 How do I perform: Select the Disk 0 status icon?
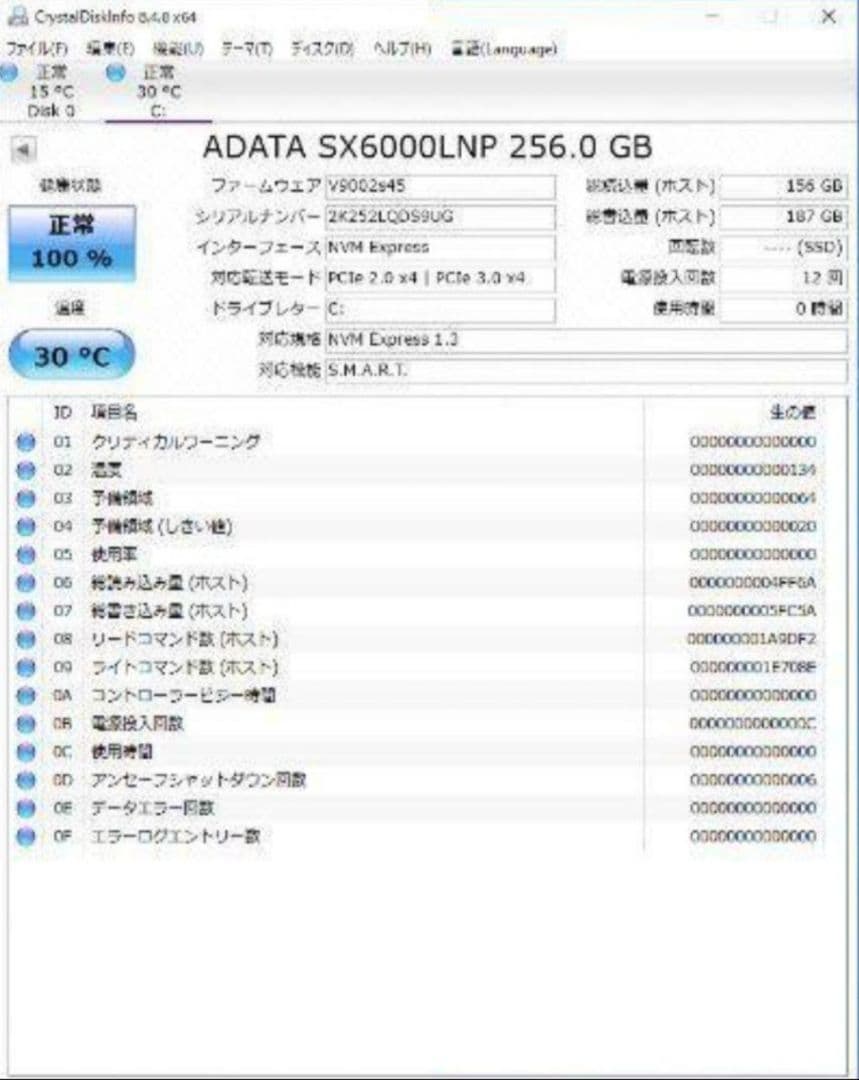click(9, 73)
